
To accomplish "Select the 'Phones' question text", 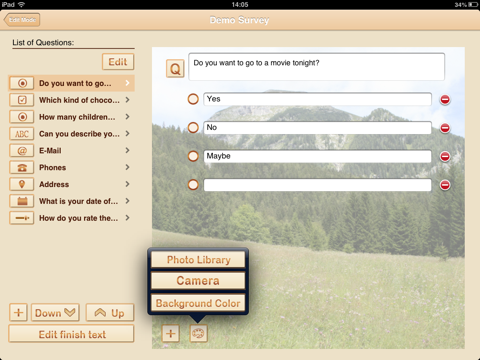I will pos(52,167).
